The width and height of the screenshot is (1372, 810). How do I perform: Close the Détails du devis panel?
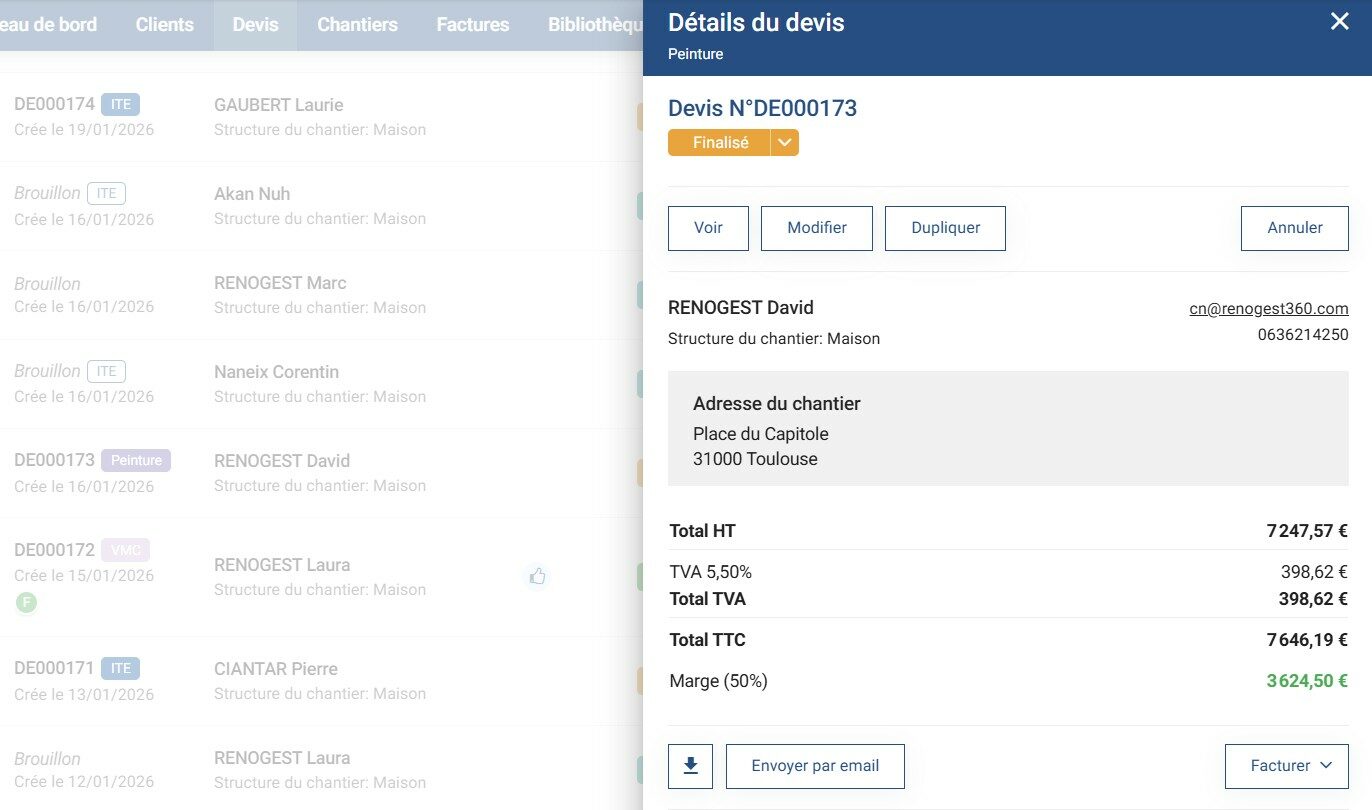coord(1339,21)
